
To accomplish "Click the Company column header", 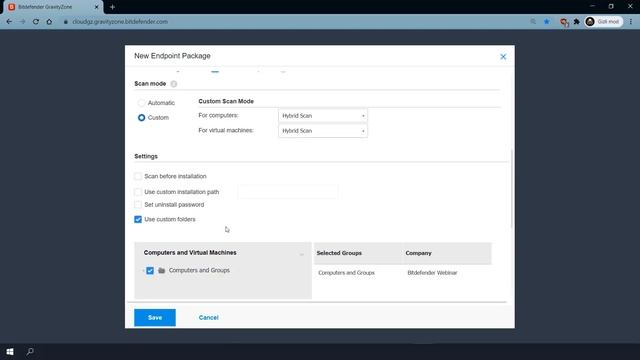I will [418, 253].
